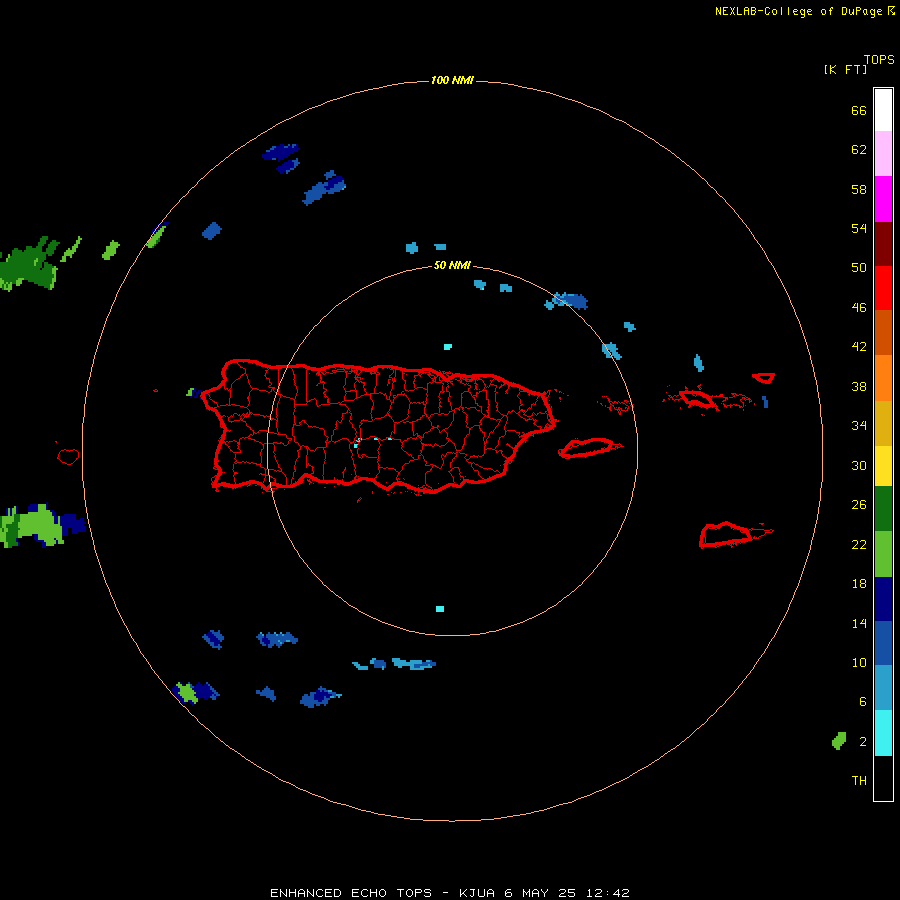The width and height of the screenshot is (900, 900).
Task: Click the "58" legend value
Action: (x=859, y=189)
